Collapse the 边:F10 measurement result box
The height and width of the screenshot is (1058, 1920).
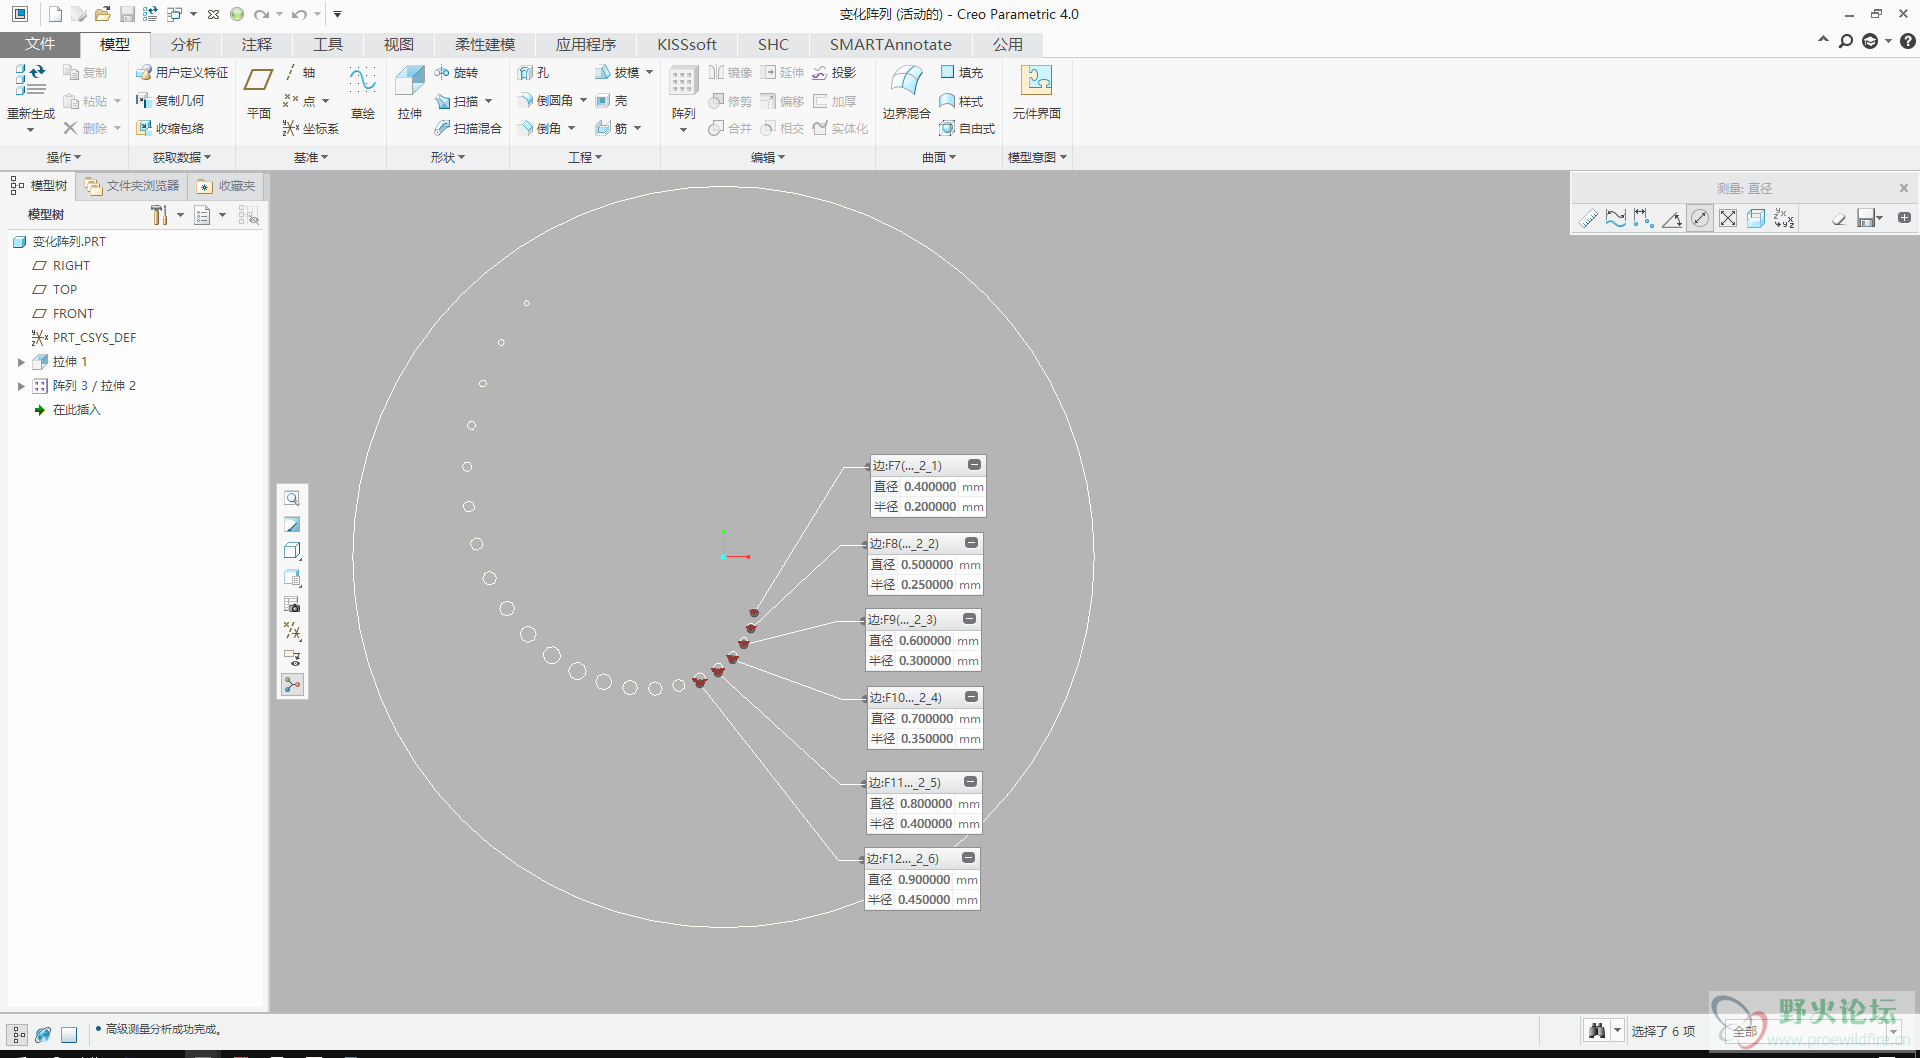(971, 697)
